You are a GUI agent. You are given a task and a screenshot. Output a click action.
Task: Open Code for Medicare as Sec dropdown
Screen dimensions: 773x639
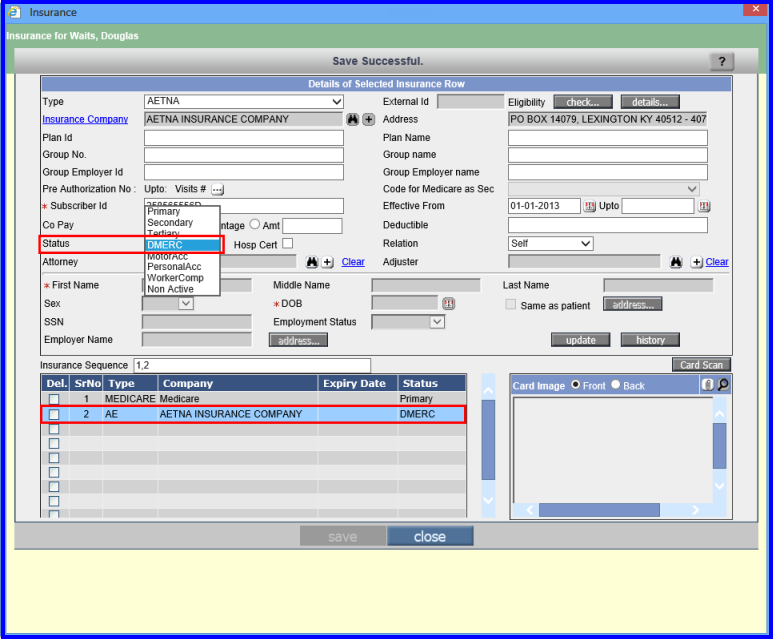click(x=603, y=189)
